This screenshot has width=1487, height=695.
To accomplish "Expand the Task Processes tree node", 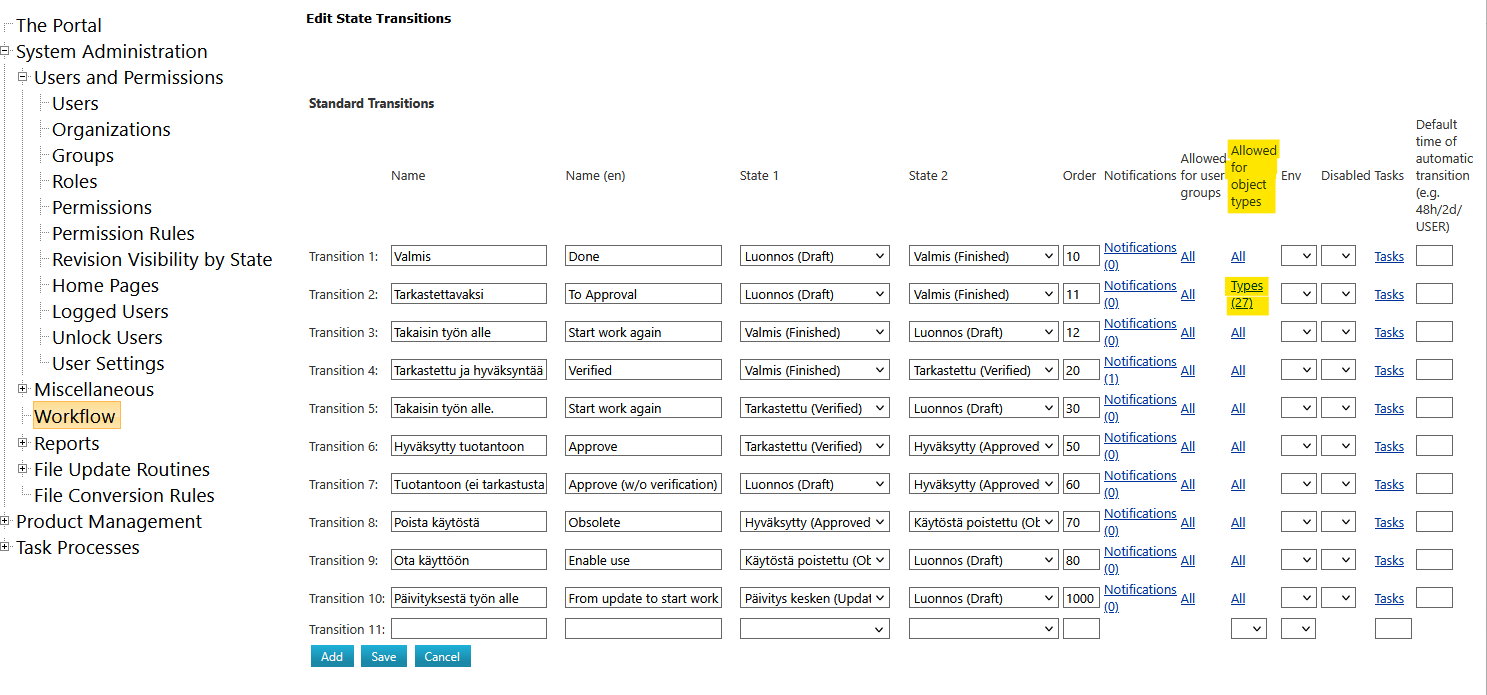I will pos(5,547).
